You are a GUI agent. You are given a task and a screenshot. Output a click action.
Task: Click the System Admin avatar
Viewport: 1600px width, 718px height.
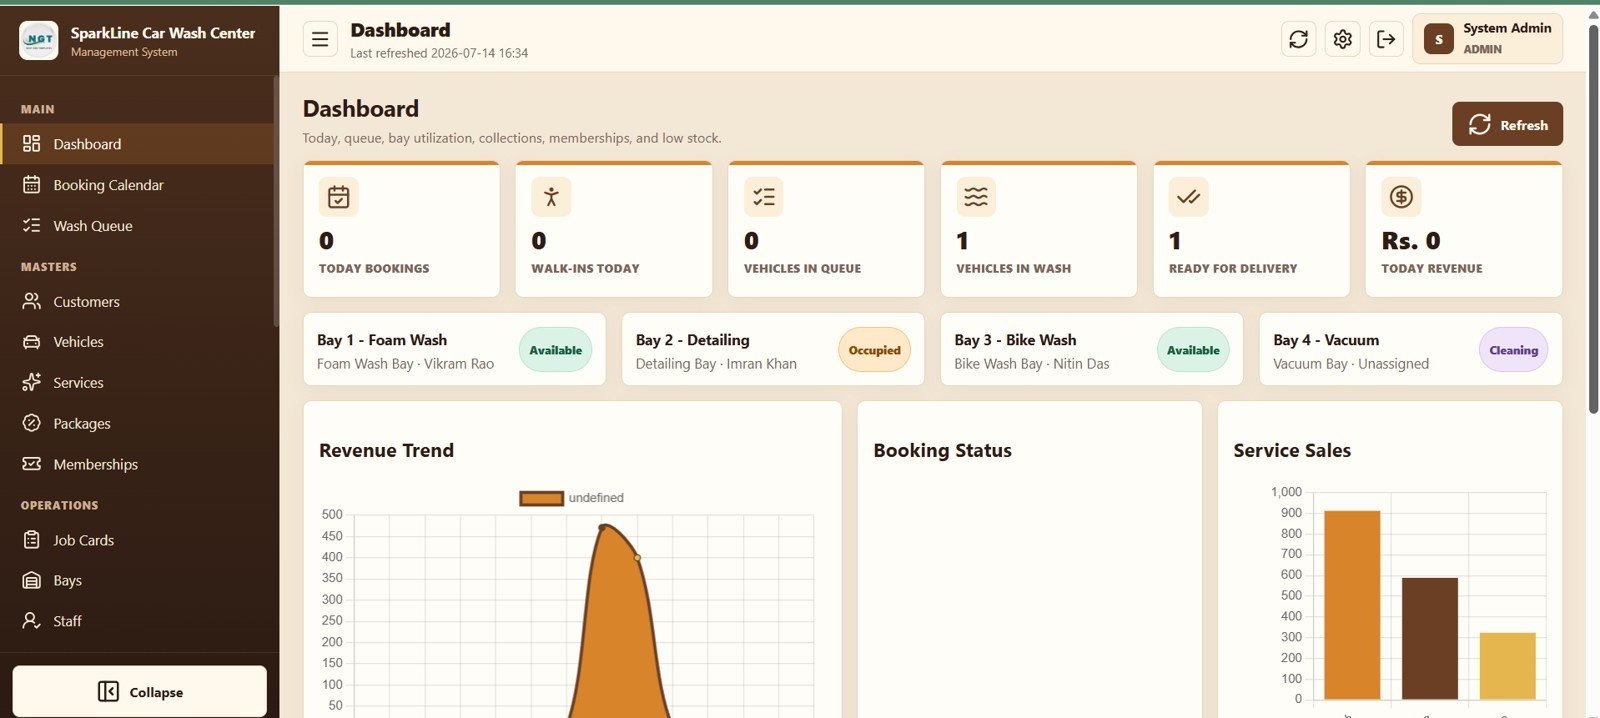[x=1438, y=39]
